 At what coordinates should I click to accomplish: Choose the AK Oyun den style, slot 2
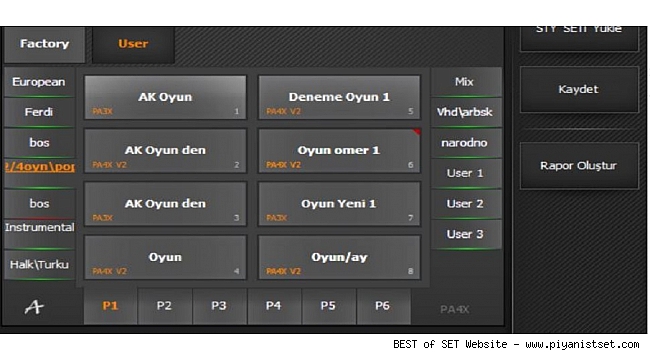pos(165,151)
